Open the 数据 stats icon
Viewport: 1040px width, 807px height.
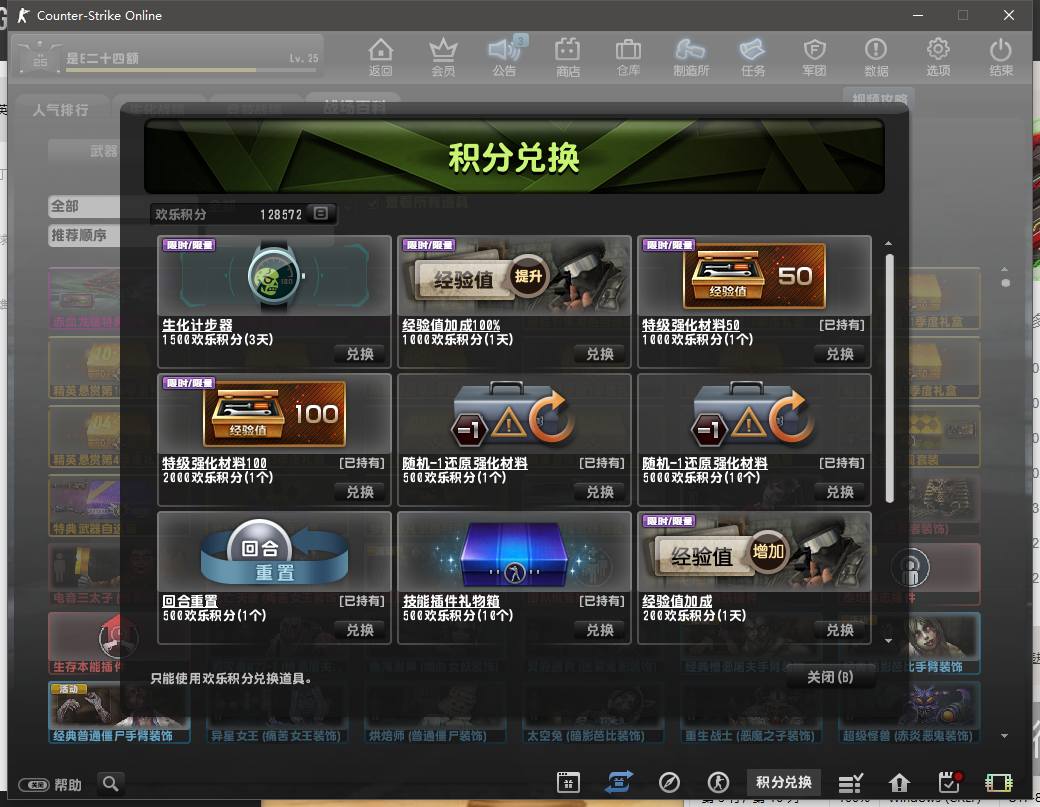point(876,56)
